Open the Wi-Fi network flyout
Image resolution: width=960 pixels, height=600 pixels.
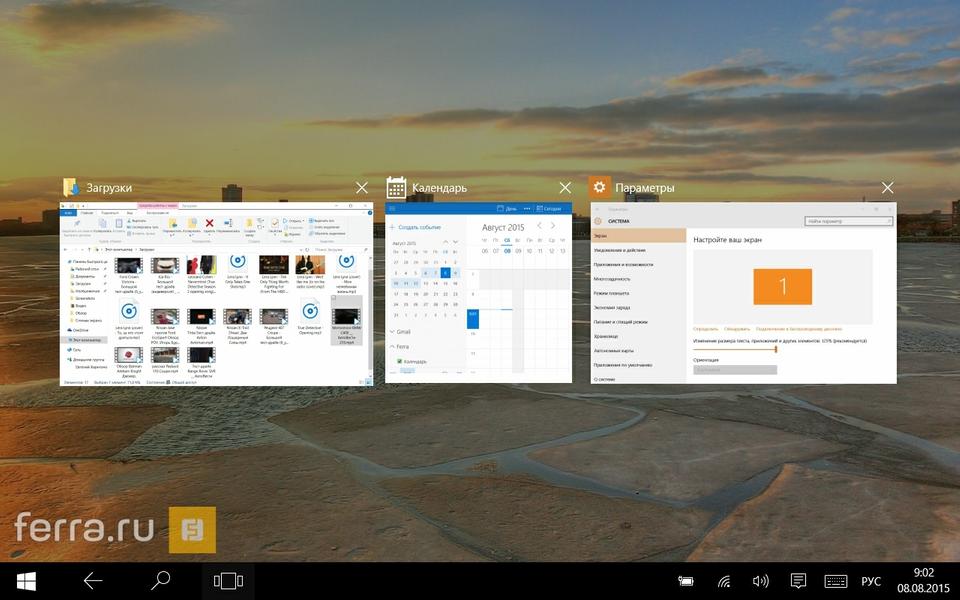(x=723, y=581)
